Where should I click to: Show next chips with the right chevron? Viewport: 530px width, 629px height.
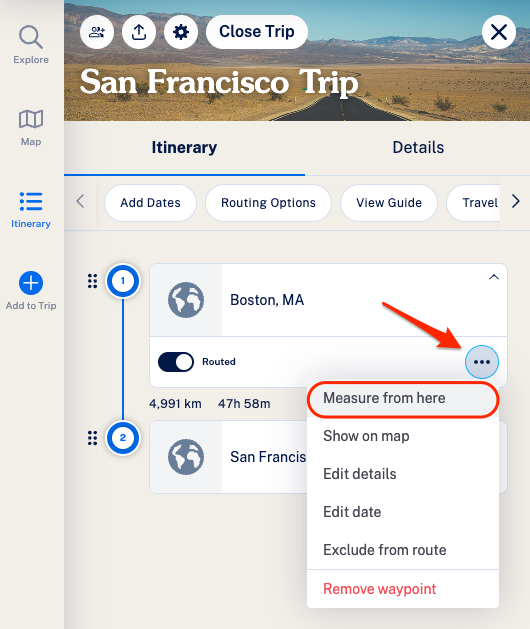pos(516,201)
